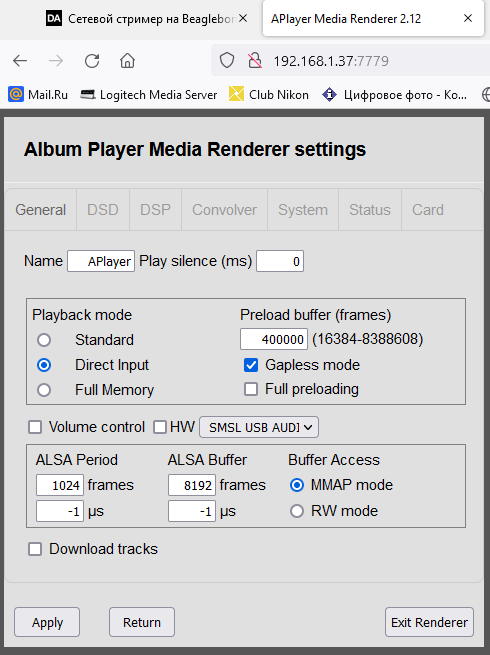Click the tracking protection shield icon

click(x=227, y=61)
